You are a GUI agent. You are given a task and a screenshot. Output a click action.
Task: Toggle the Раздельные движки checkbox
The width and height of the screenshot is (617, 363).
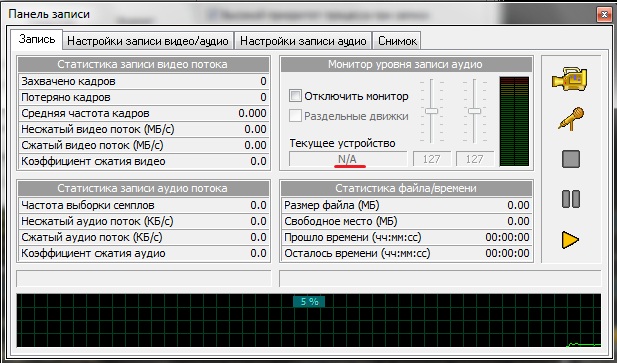[295, 116]
